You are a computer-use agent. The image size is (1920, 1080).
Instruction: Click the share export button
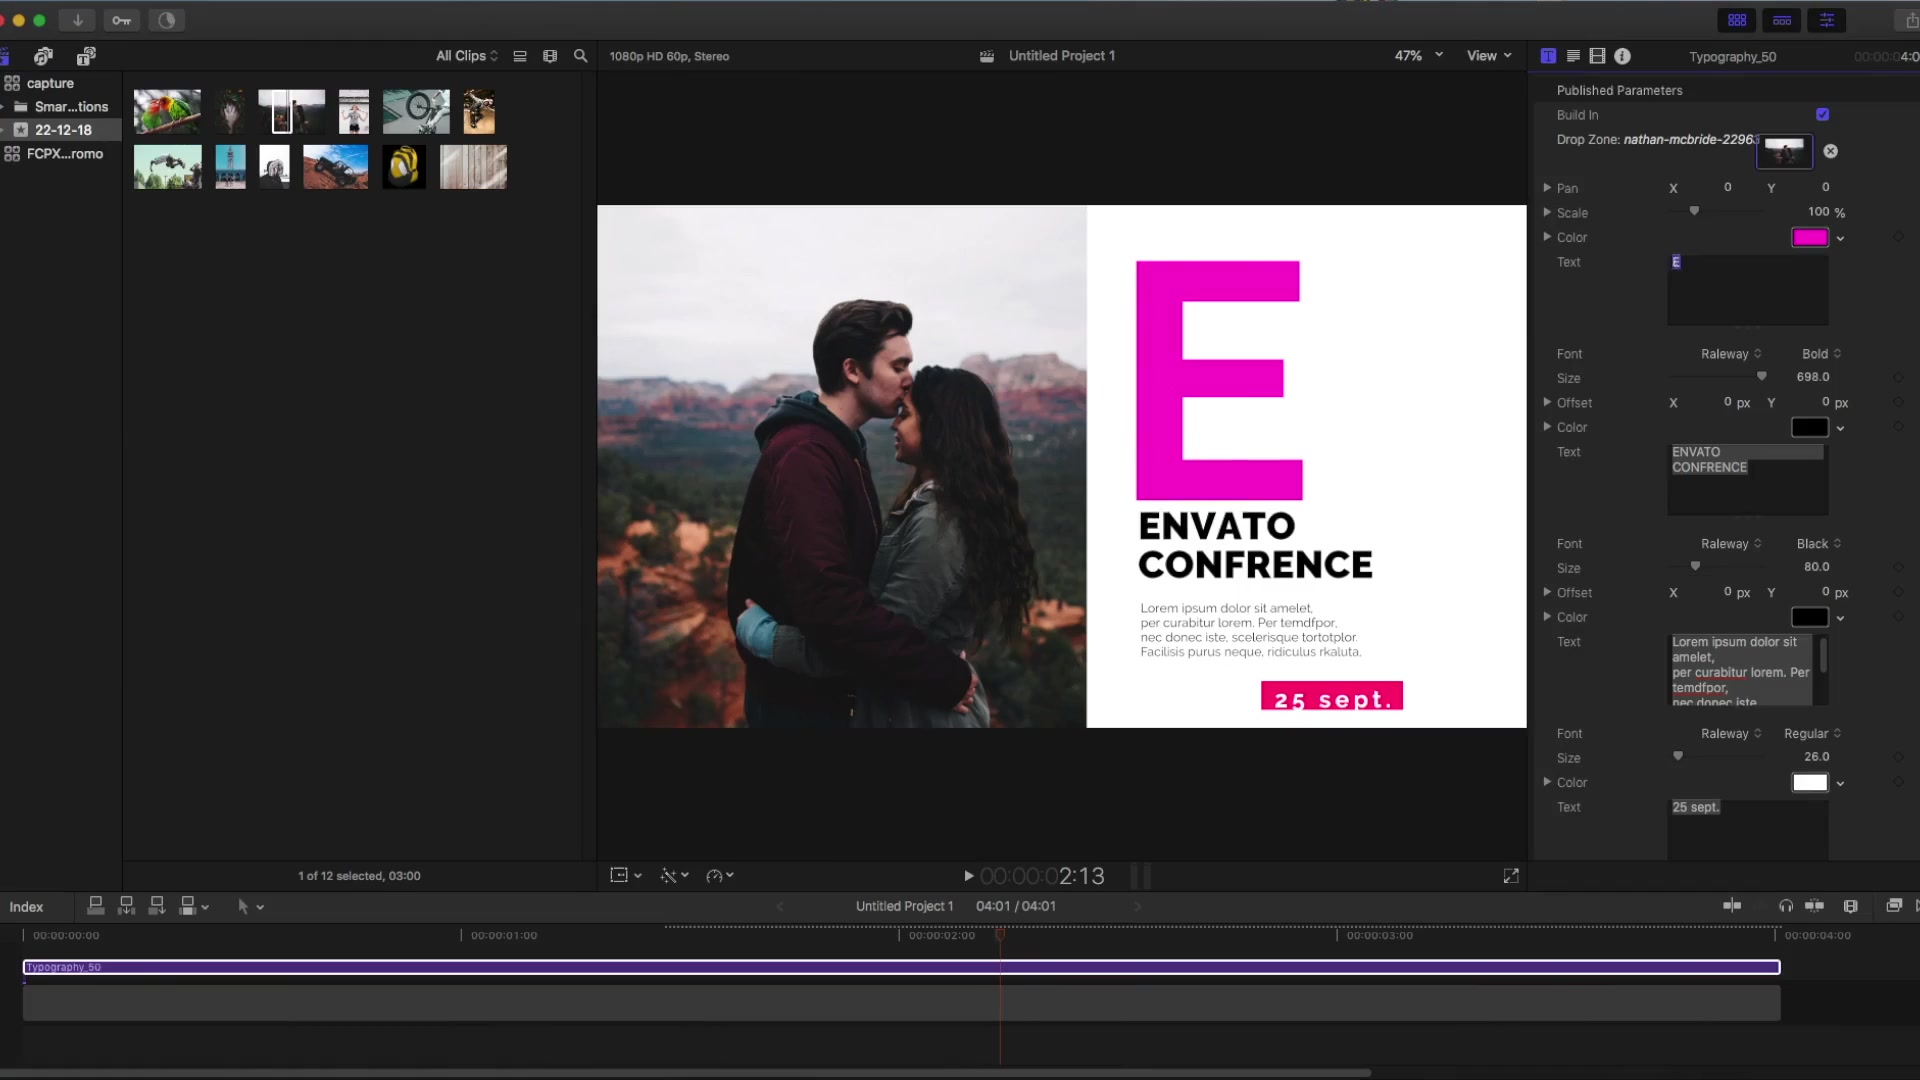click(x=1911, y=20)
